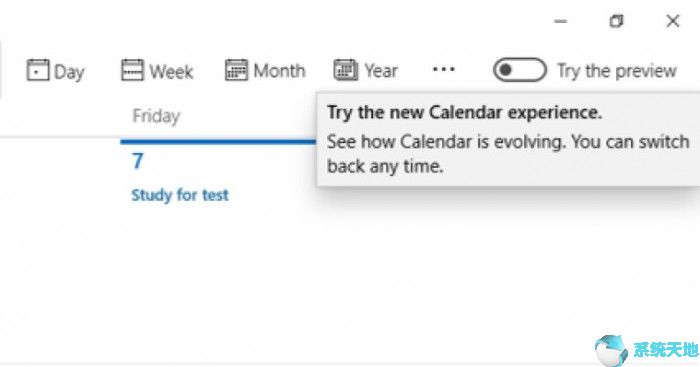Click the "Try the preview" label text
The height and width of the screenshot is (367, 700).
point(617,71)
